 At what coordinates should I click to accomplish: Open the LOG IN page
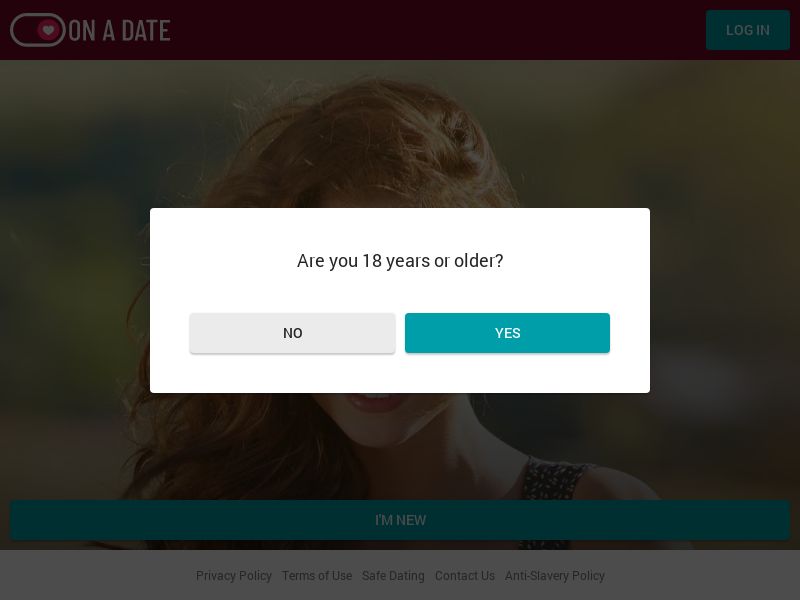click(x=747, y=30)
